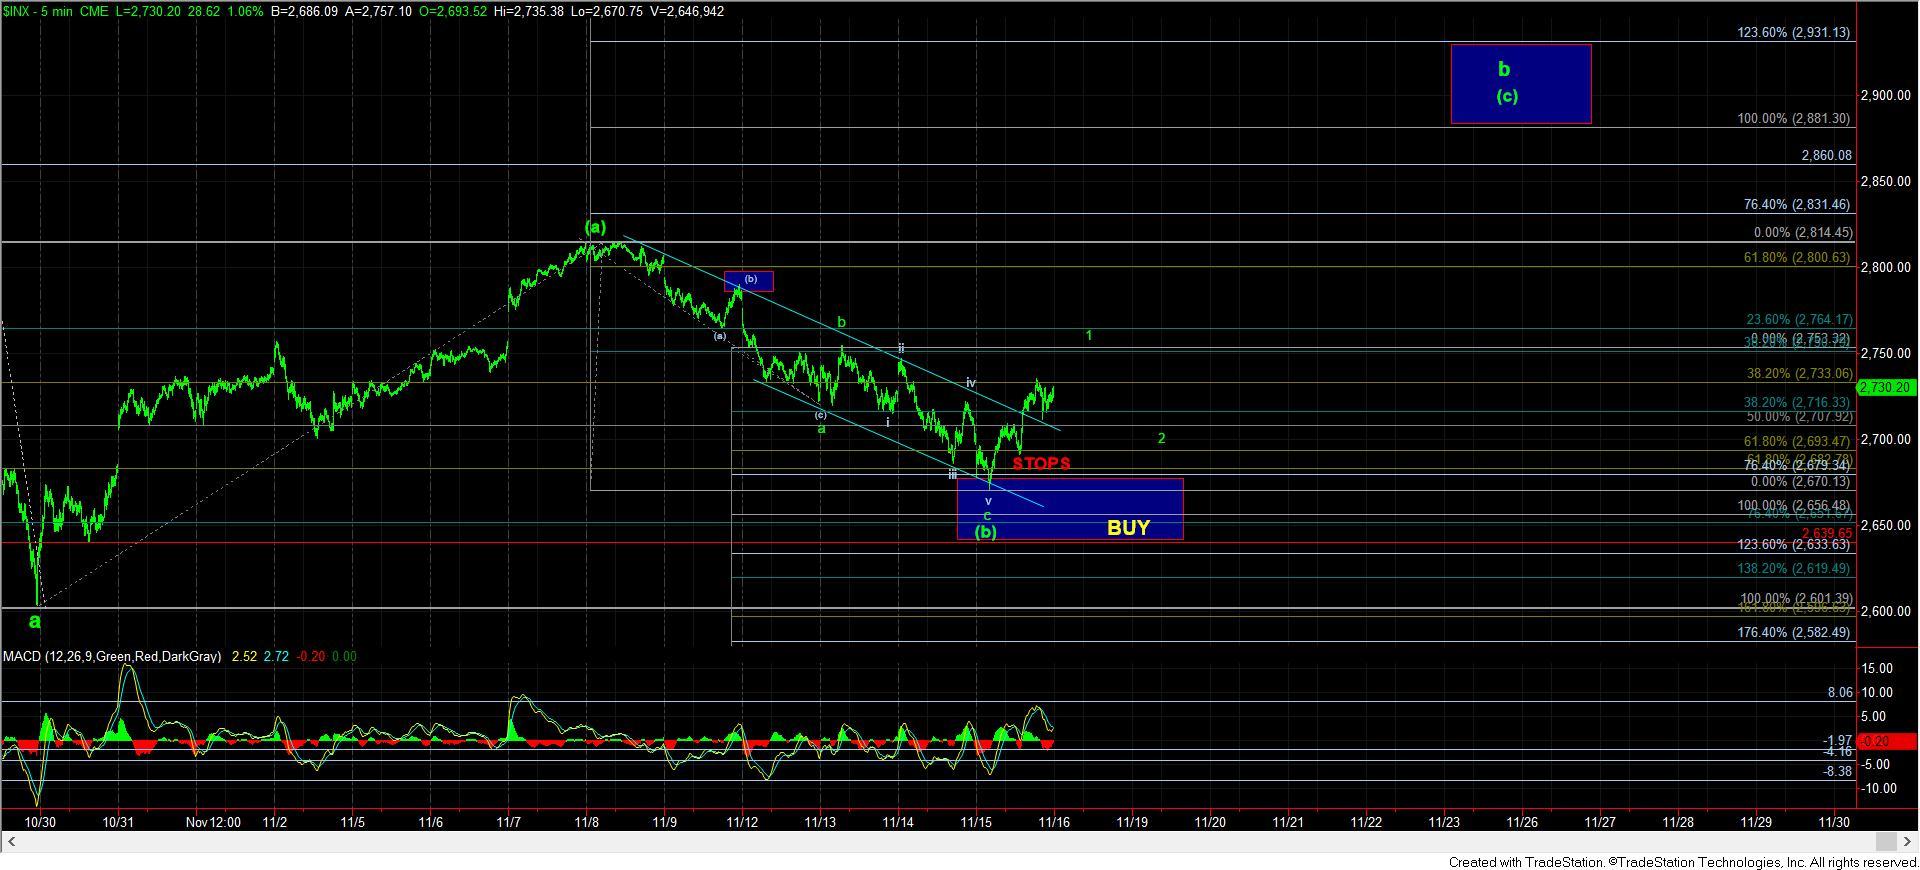Click the 2,600.00 price axis label
Screen dimensions: 1920x870
tap(1886, 611)
